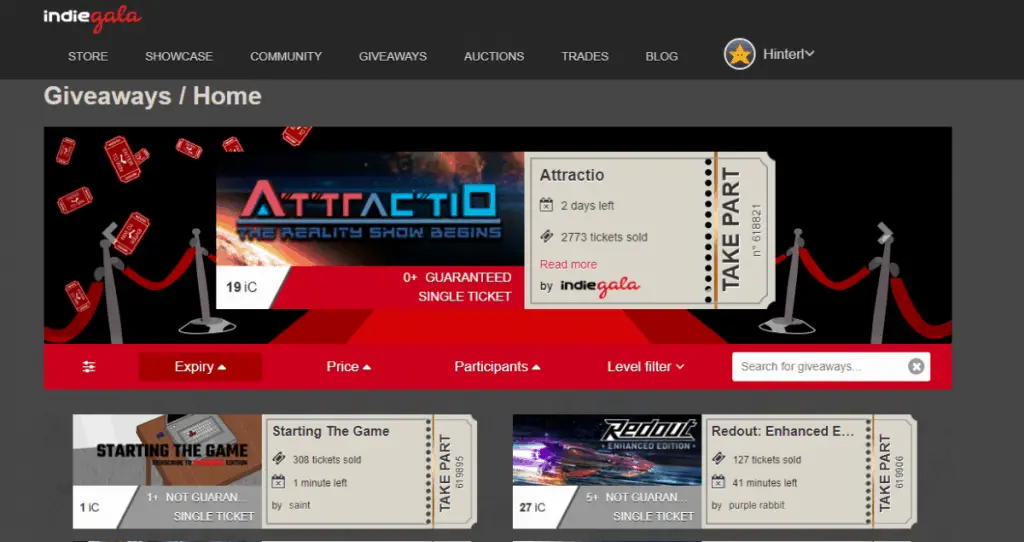Open the TRADES menu
The height and width of the screenshot is (542, 1024).
pyautogui.click(x=584, y=56)
